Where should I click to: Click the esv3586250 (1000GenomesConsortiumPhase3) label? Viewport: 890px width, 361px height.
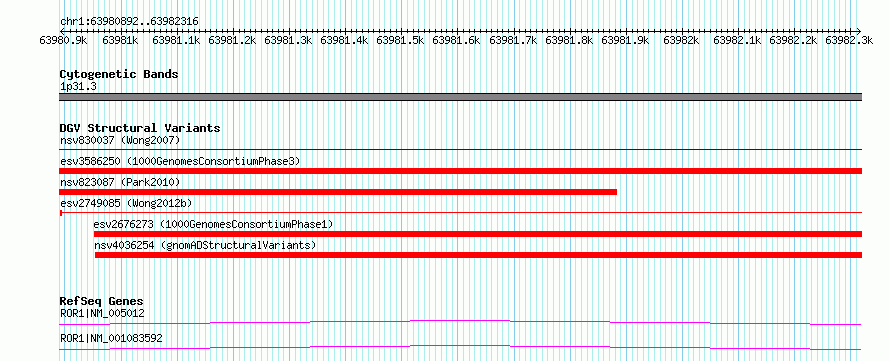[x=180, y=161]
